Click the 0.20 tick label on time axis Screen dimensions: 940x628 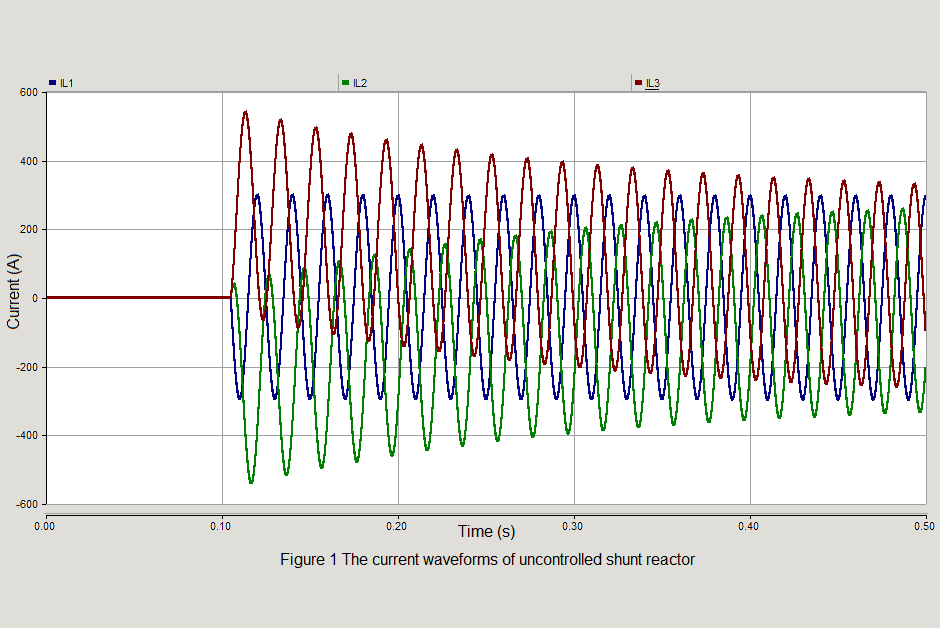click(x=398, y=524)
